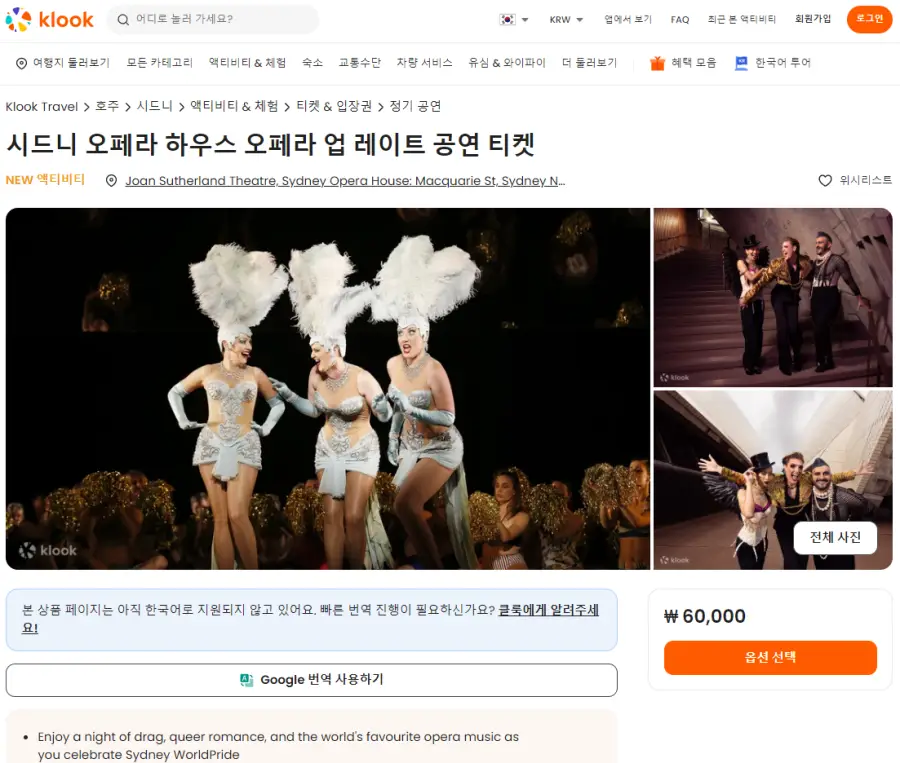Viewport: 900px width, 763px height.
Task: Open '여행지 둘러보기' with pin icon
Action: [x=63, y=63]
